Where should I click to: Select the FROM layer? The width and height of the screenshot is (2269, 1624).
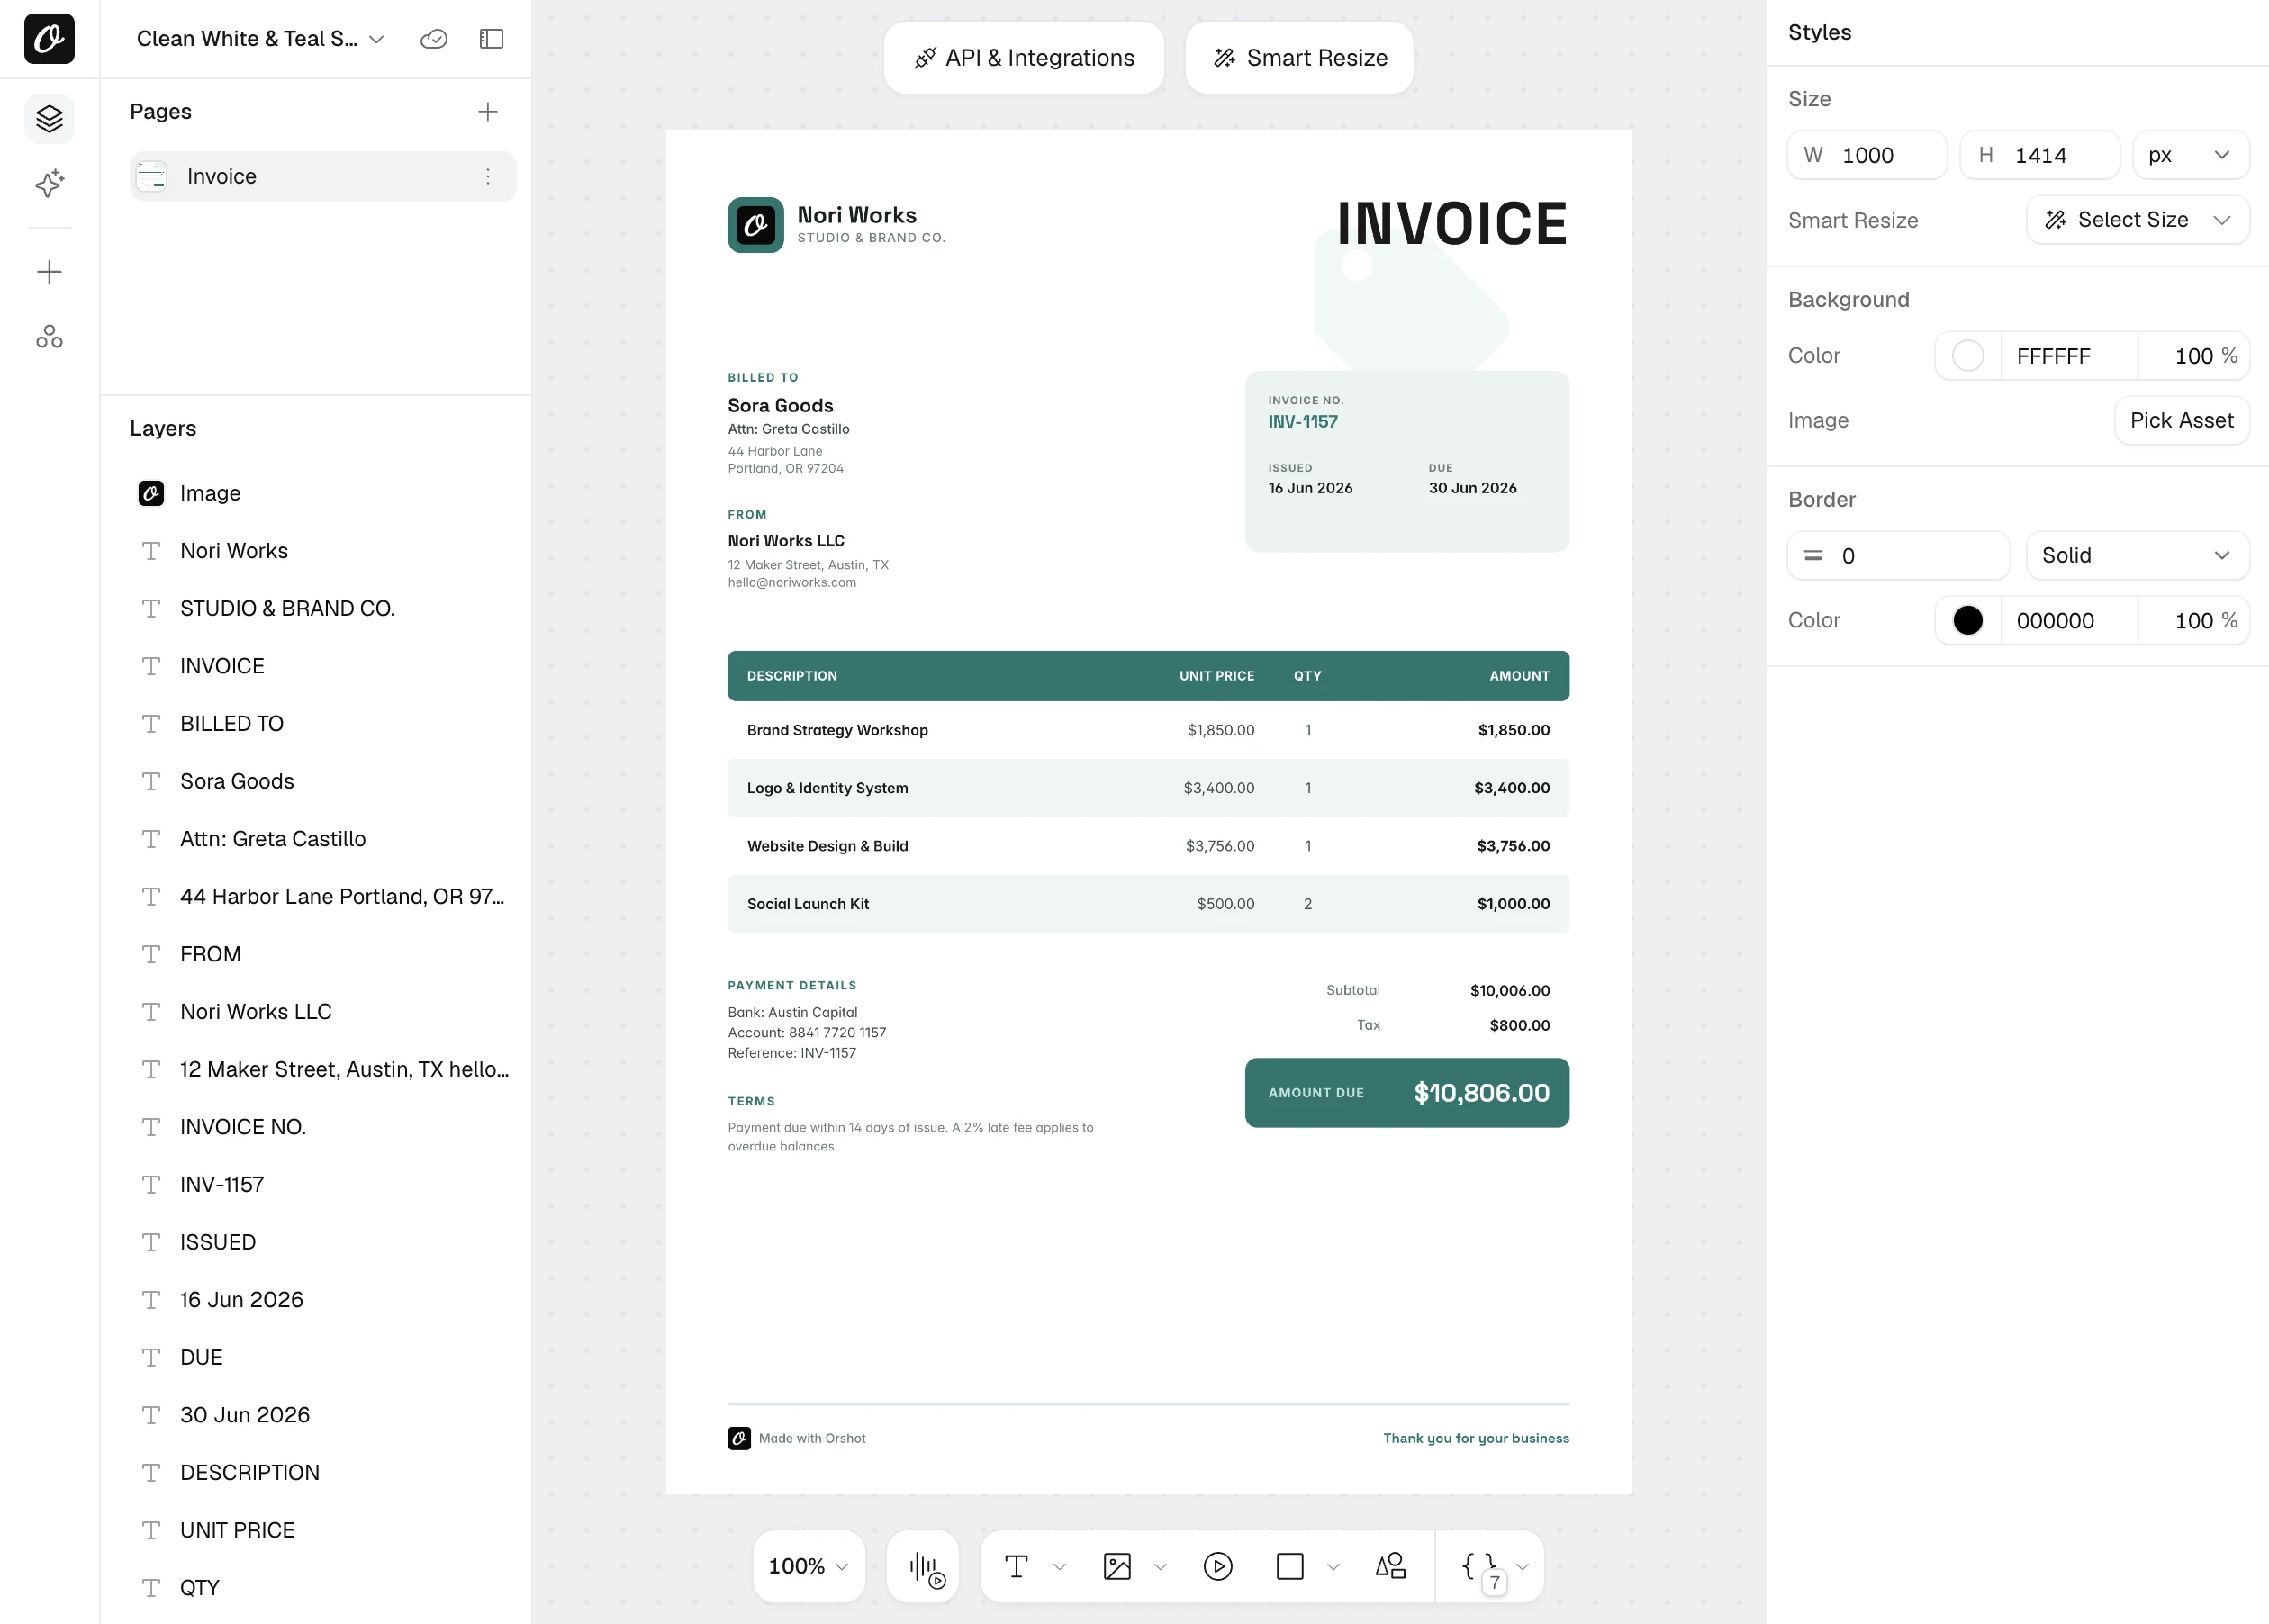click(322, 954)
